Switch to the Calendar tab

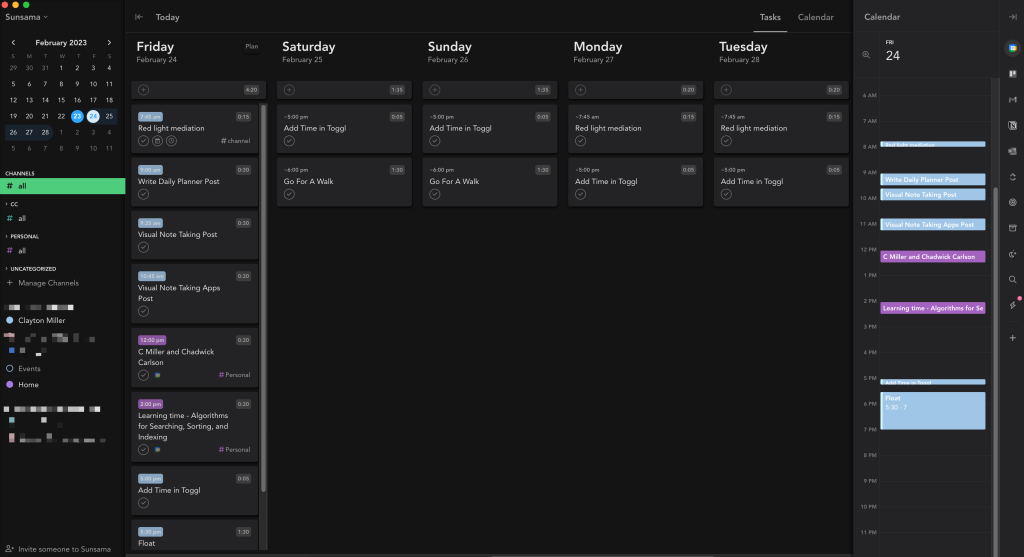(815, 17)
